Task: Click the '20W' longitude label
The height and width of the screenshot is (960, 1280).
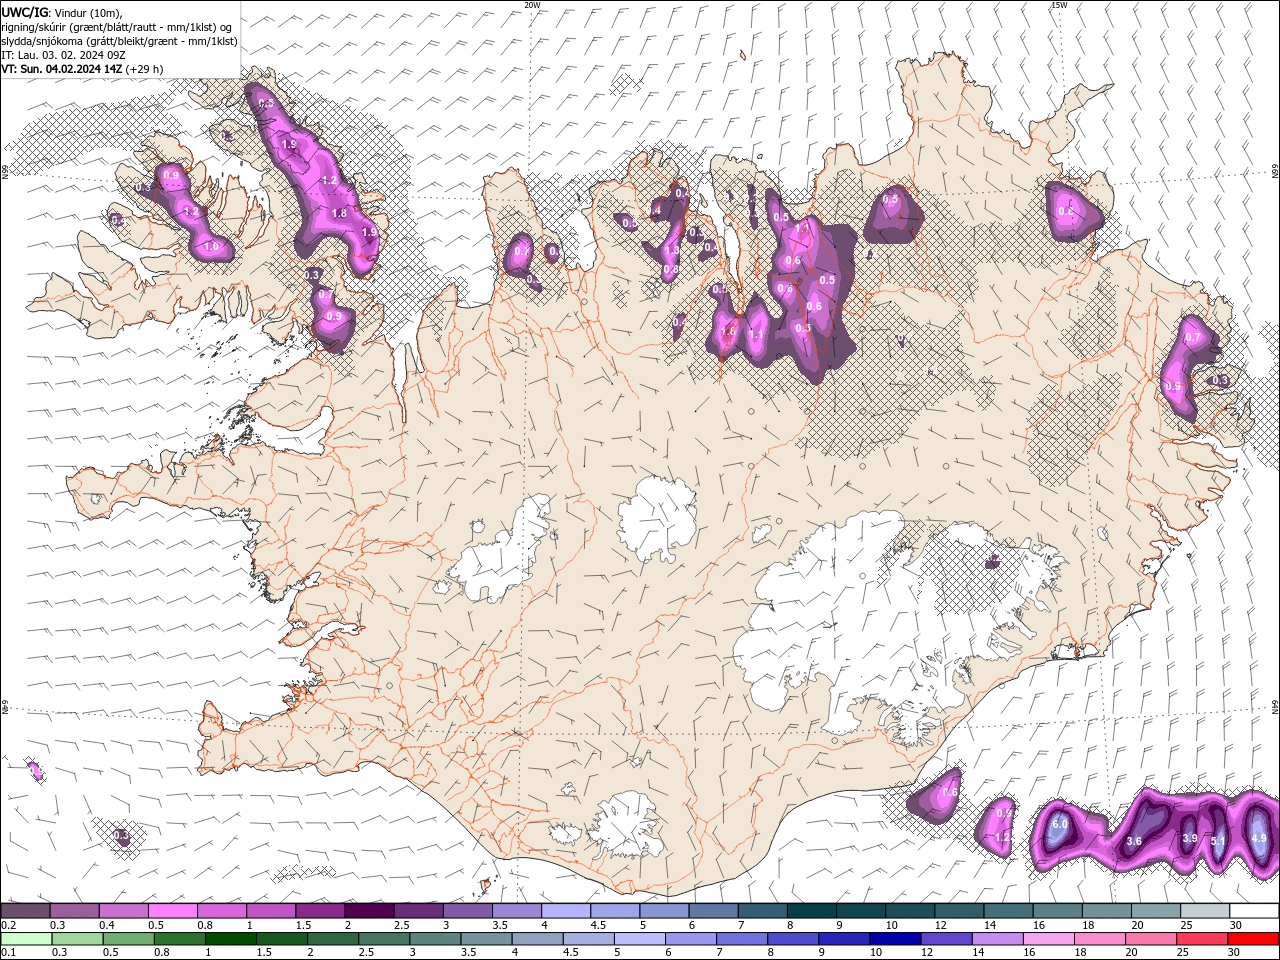Action: coord(532,5)
